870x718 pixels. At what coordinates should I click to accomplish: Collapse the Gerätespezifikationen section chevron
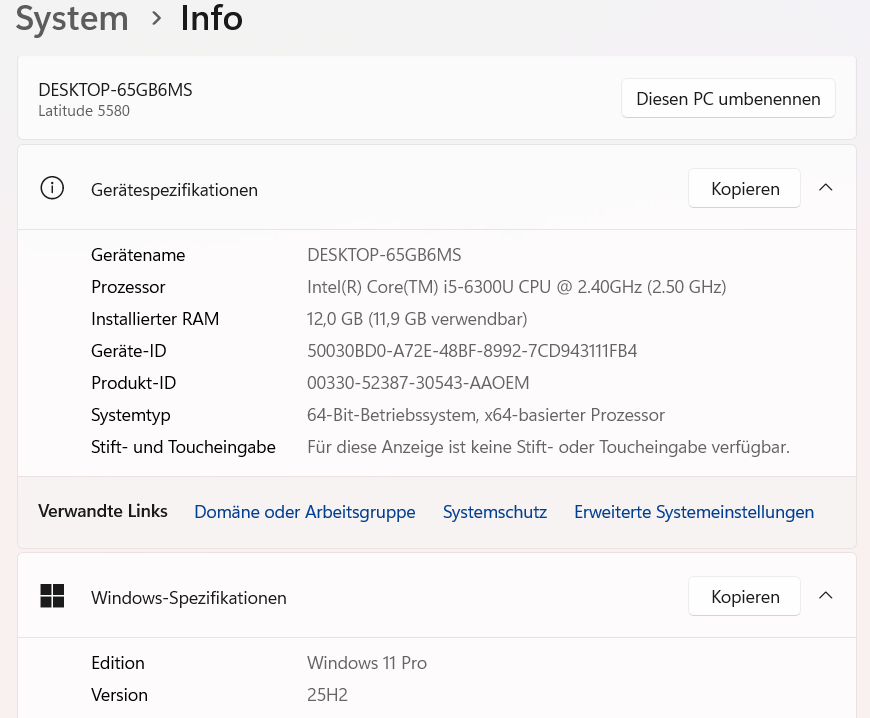[826, 188]
